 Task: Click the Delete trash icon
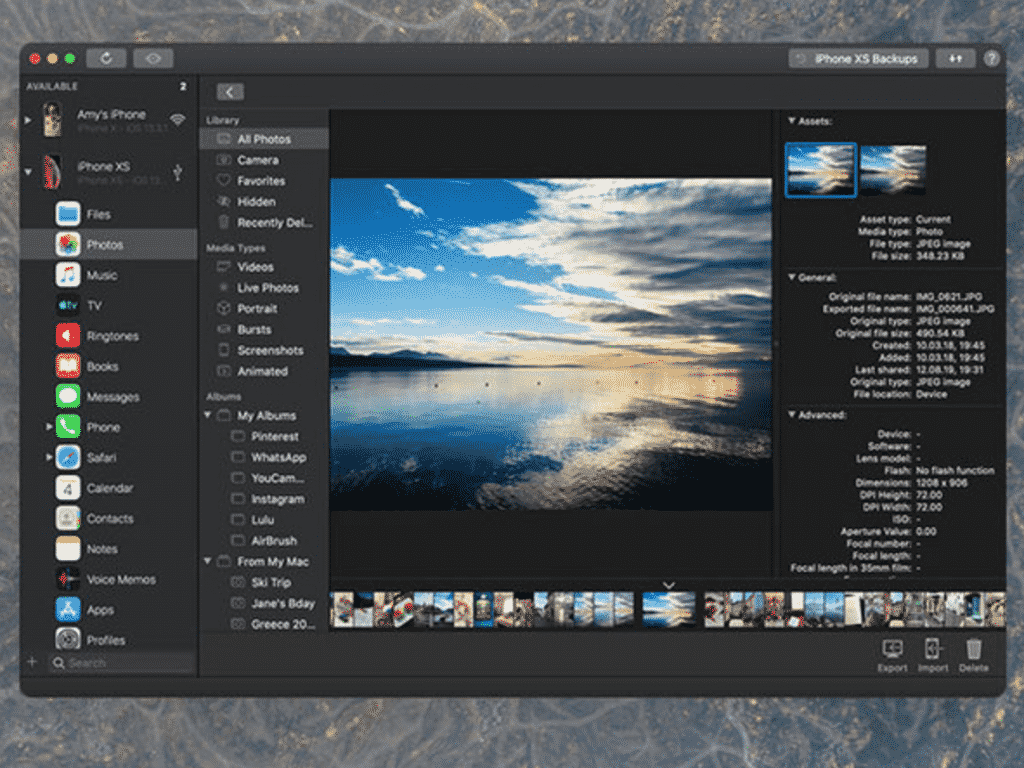click(x=973, y=649)
